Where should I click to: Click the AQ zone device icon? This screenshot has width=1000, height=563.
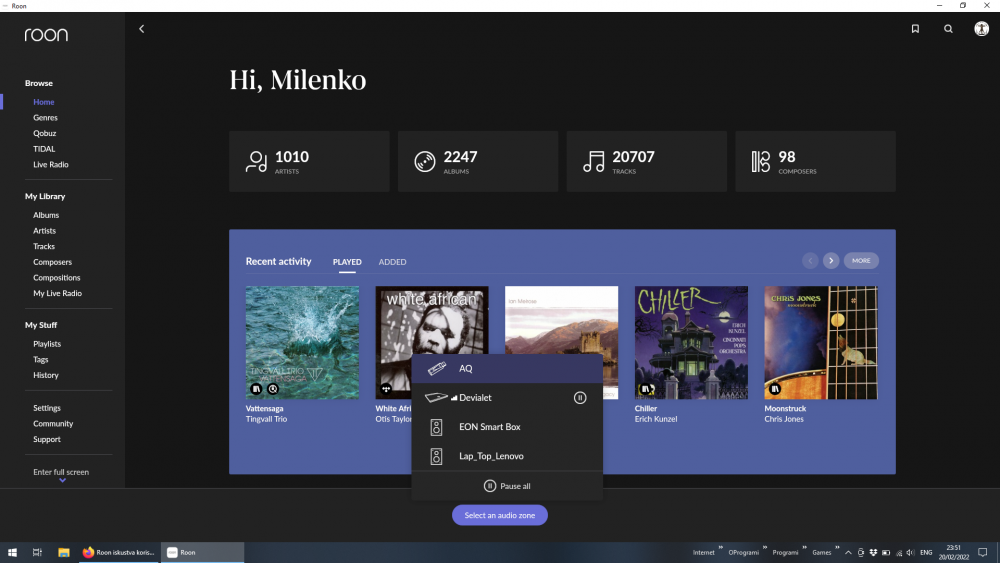437,369
